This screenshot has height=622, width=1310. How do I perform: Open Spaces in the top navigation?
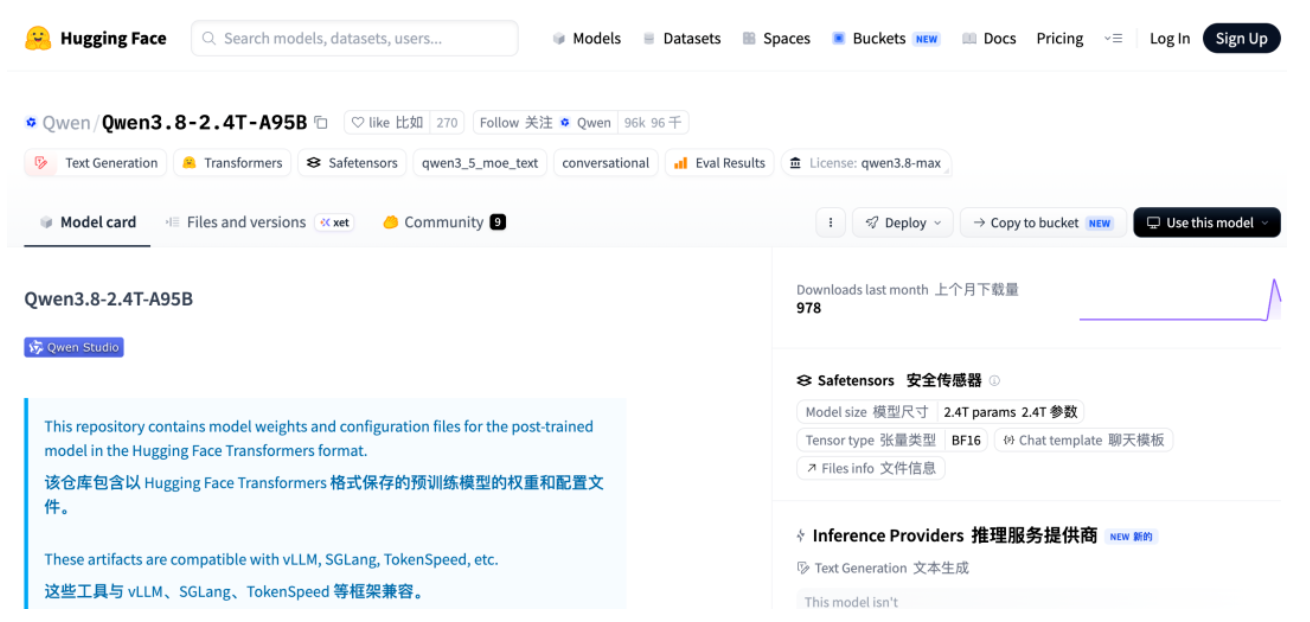[x=777, y=38]
